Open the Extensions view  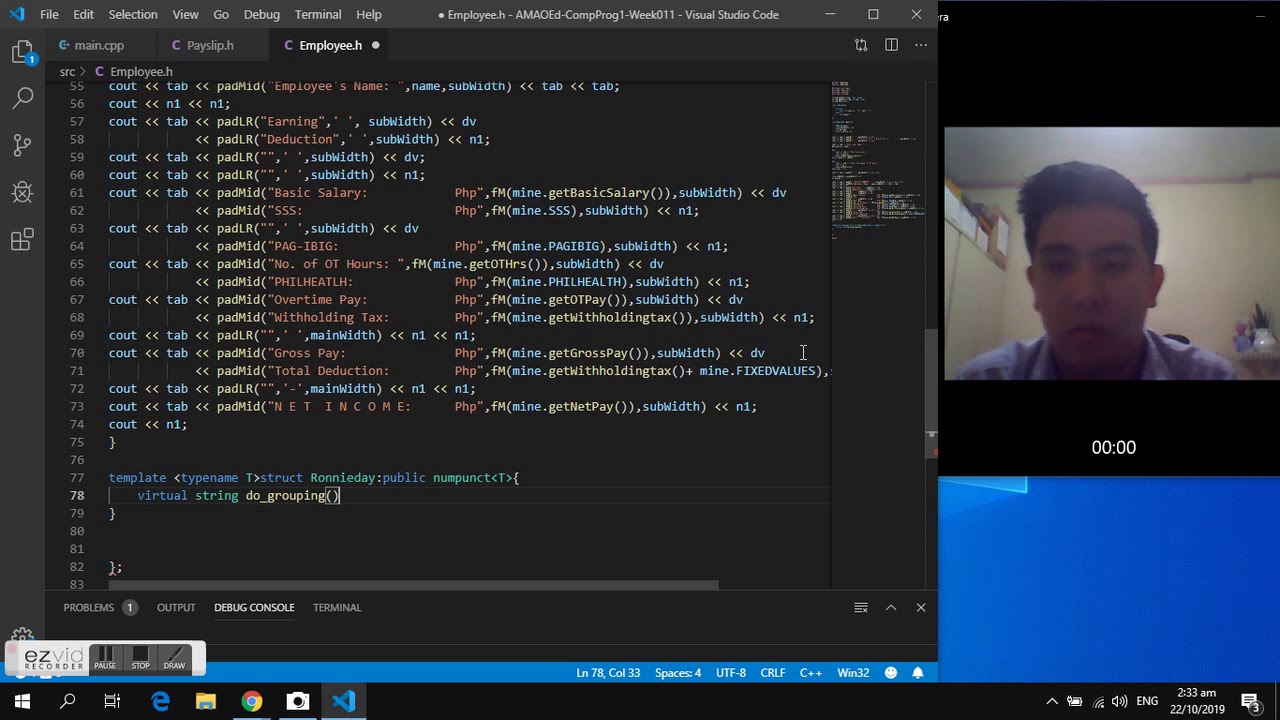pos(22,240)
